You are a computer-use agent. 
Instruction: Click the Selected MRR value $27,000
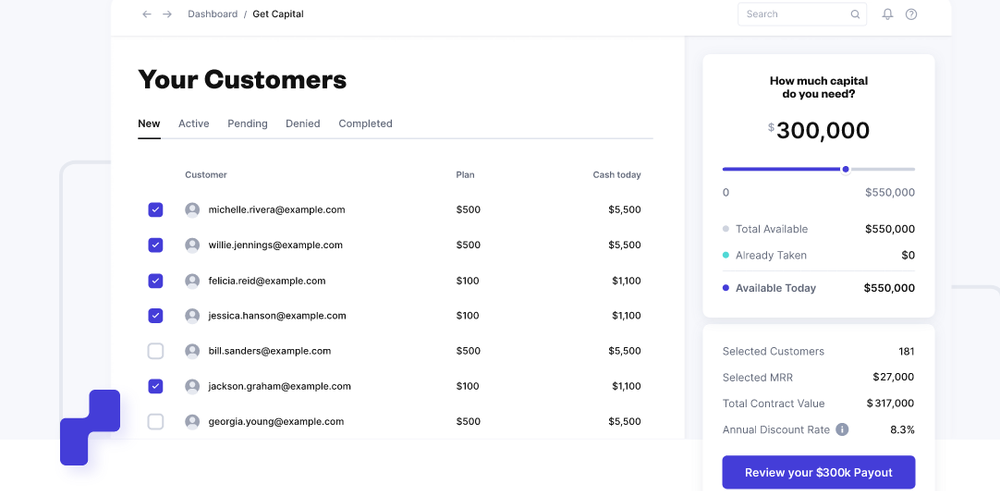click(x=893, y=377)
